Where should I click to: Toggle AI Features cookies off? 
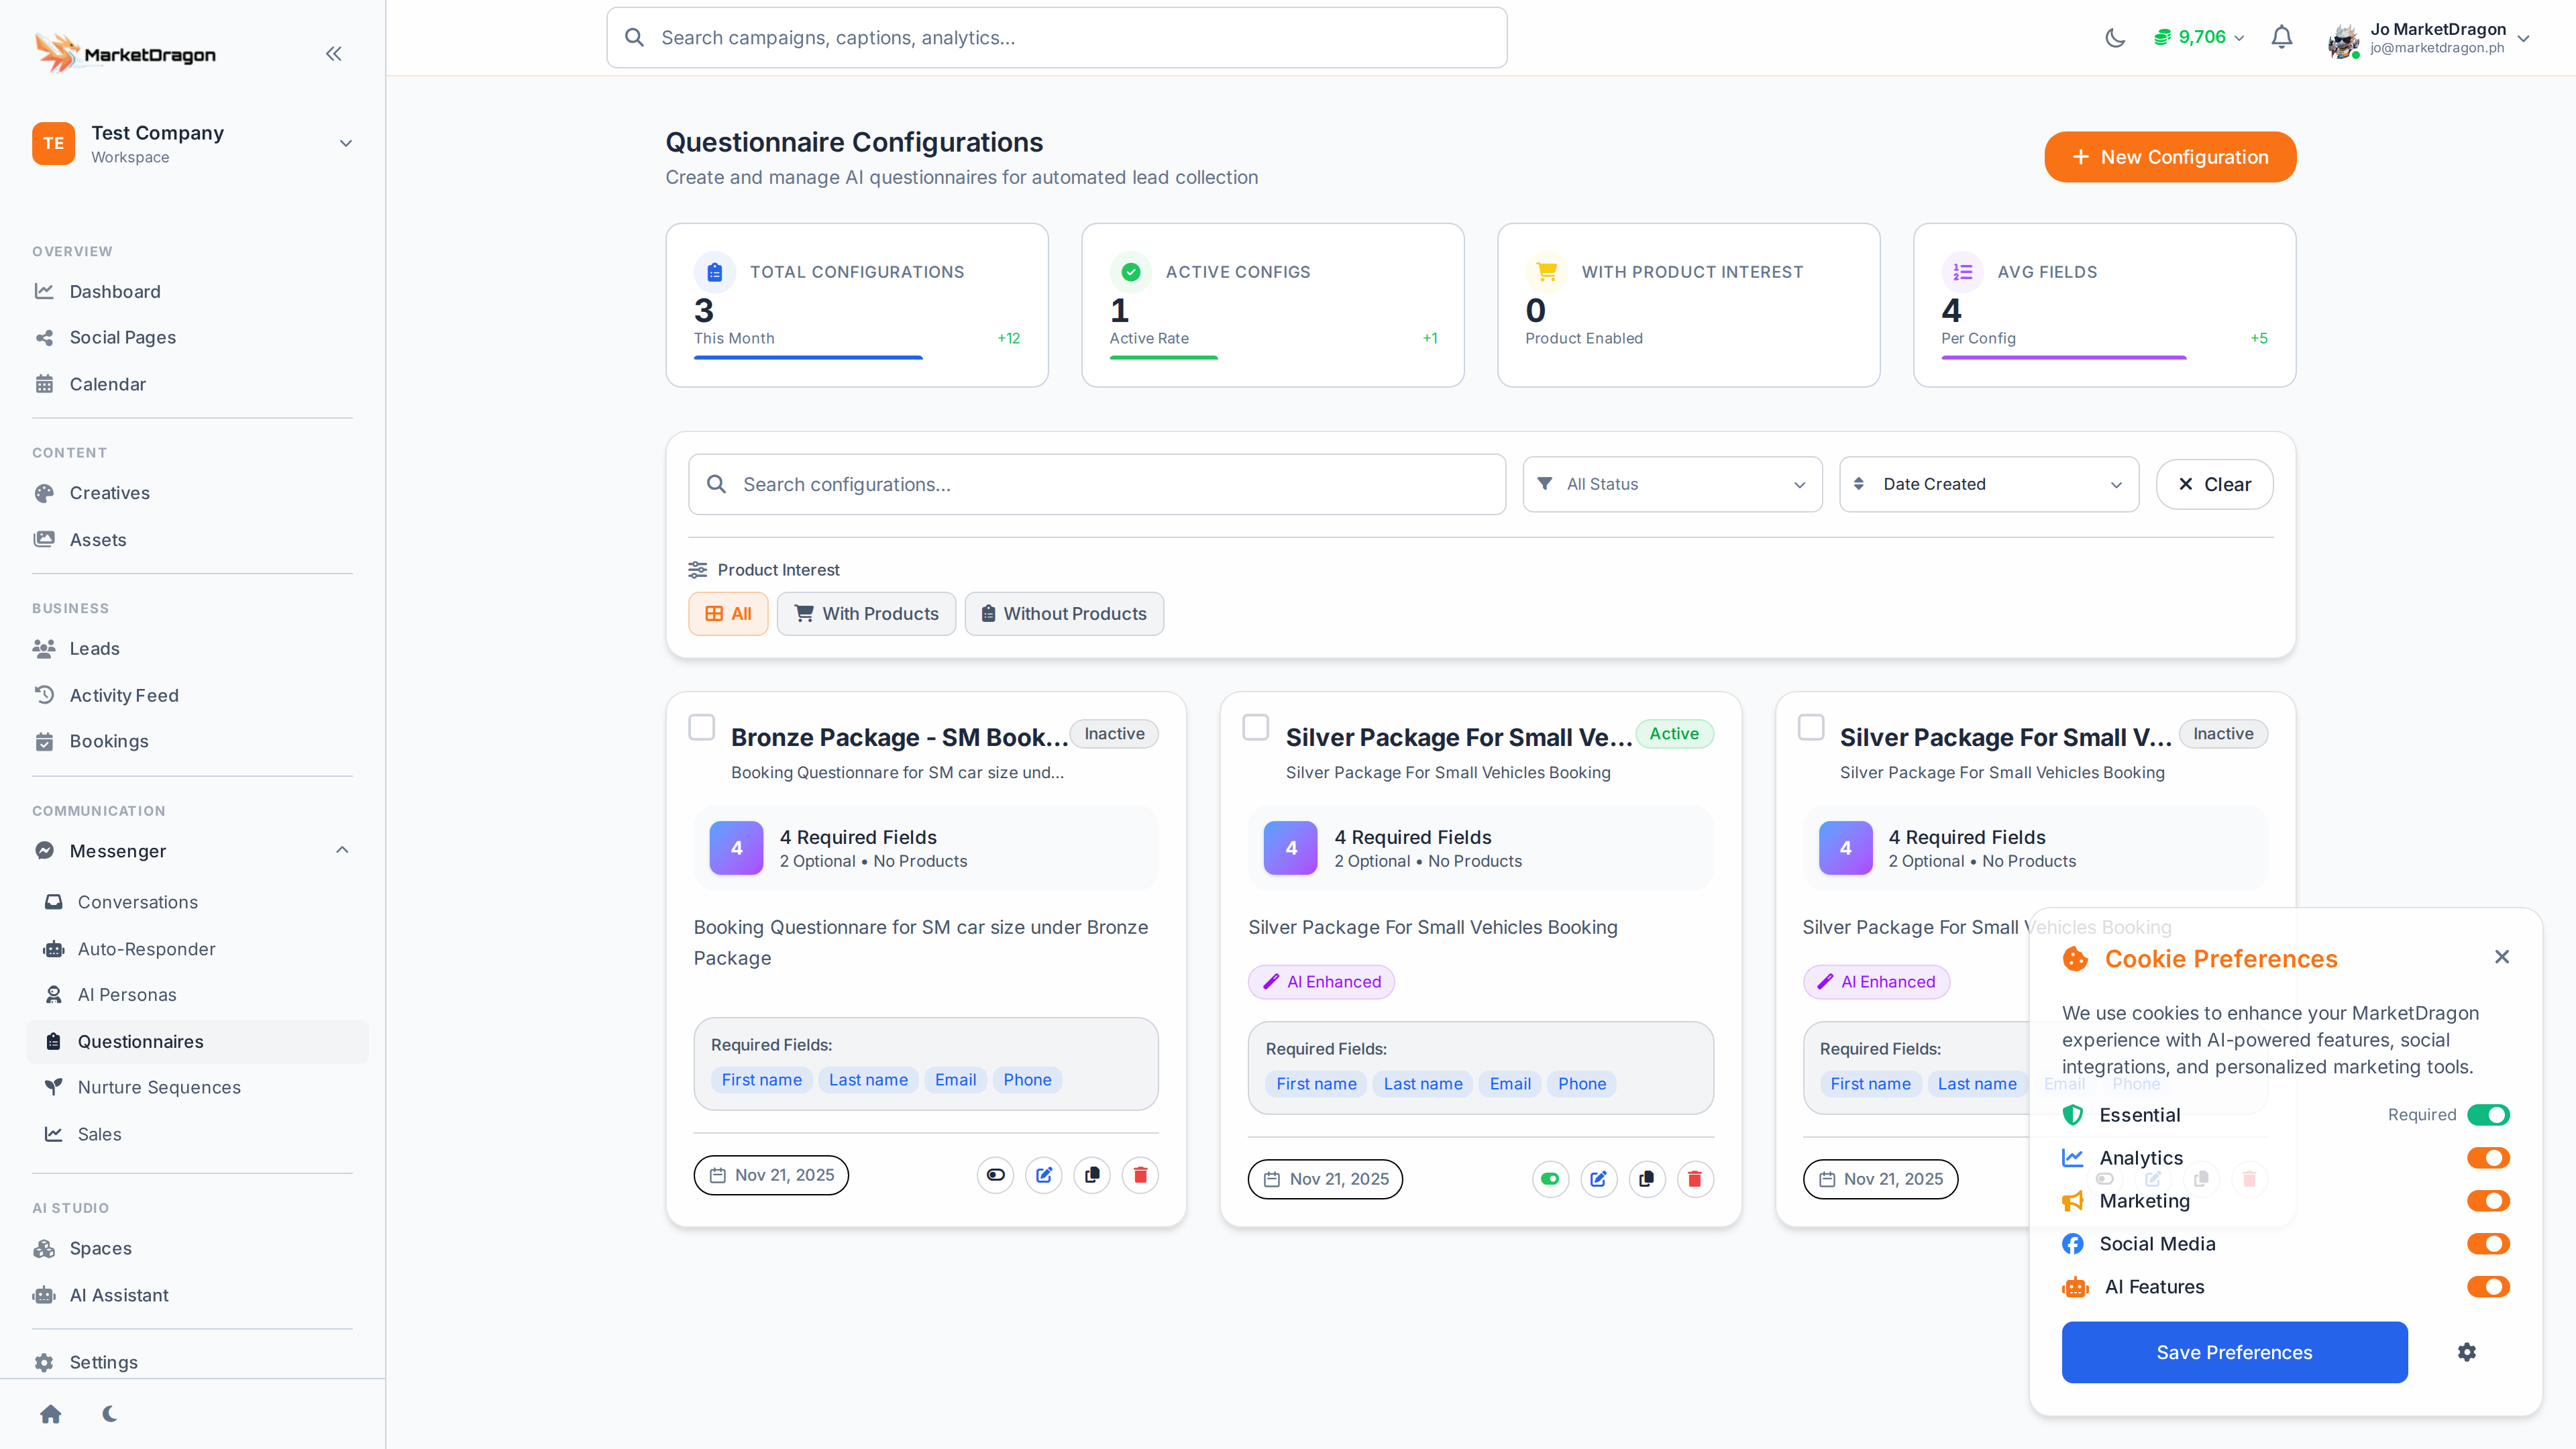[x=2488, y=1287]
